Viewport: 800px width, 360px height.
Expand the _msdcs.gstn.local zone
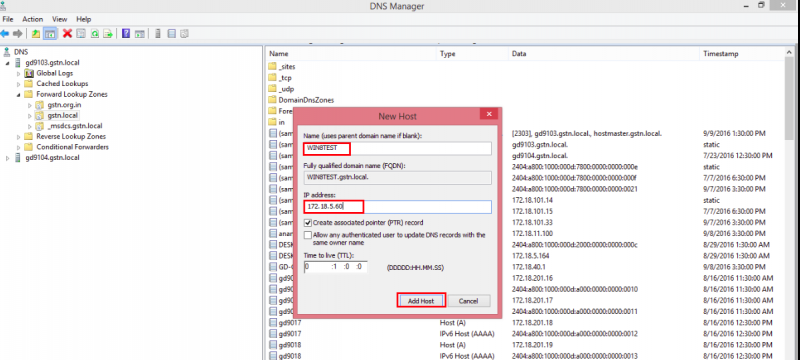coord(30,126)
